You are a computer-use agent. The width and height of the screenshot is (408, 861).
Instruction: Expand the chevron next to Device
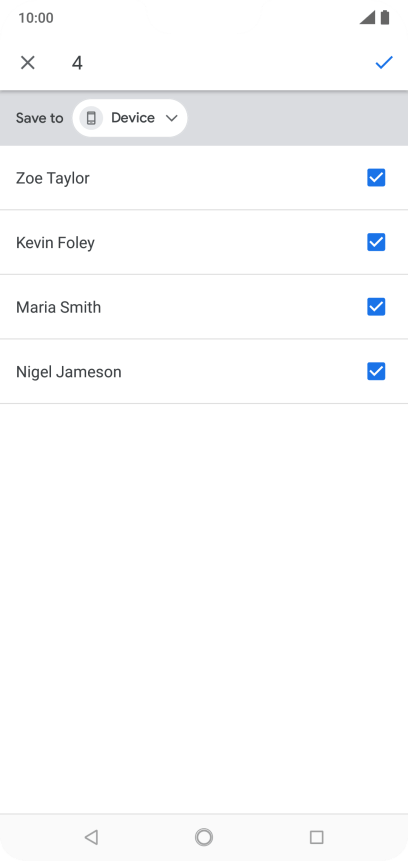click(x=171, y=118)
